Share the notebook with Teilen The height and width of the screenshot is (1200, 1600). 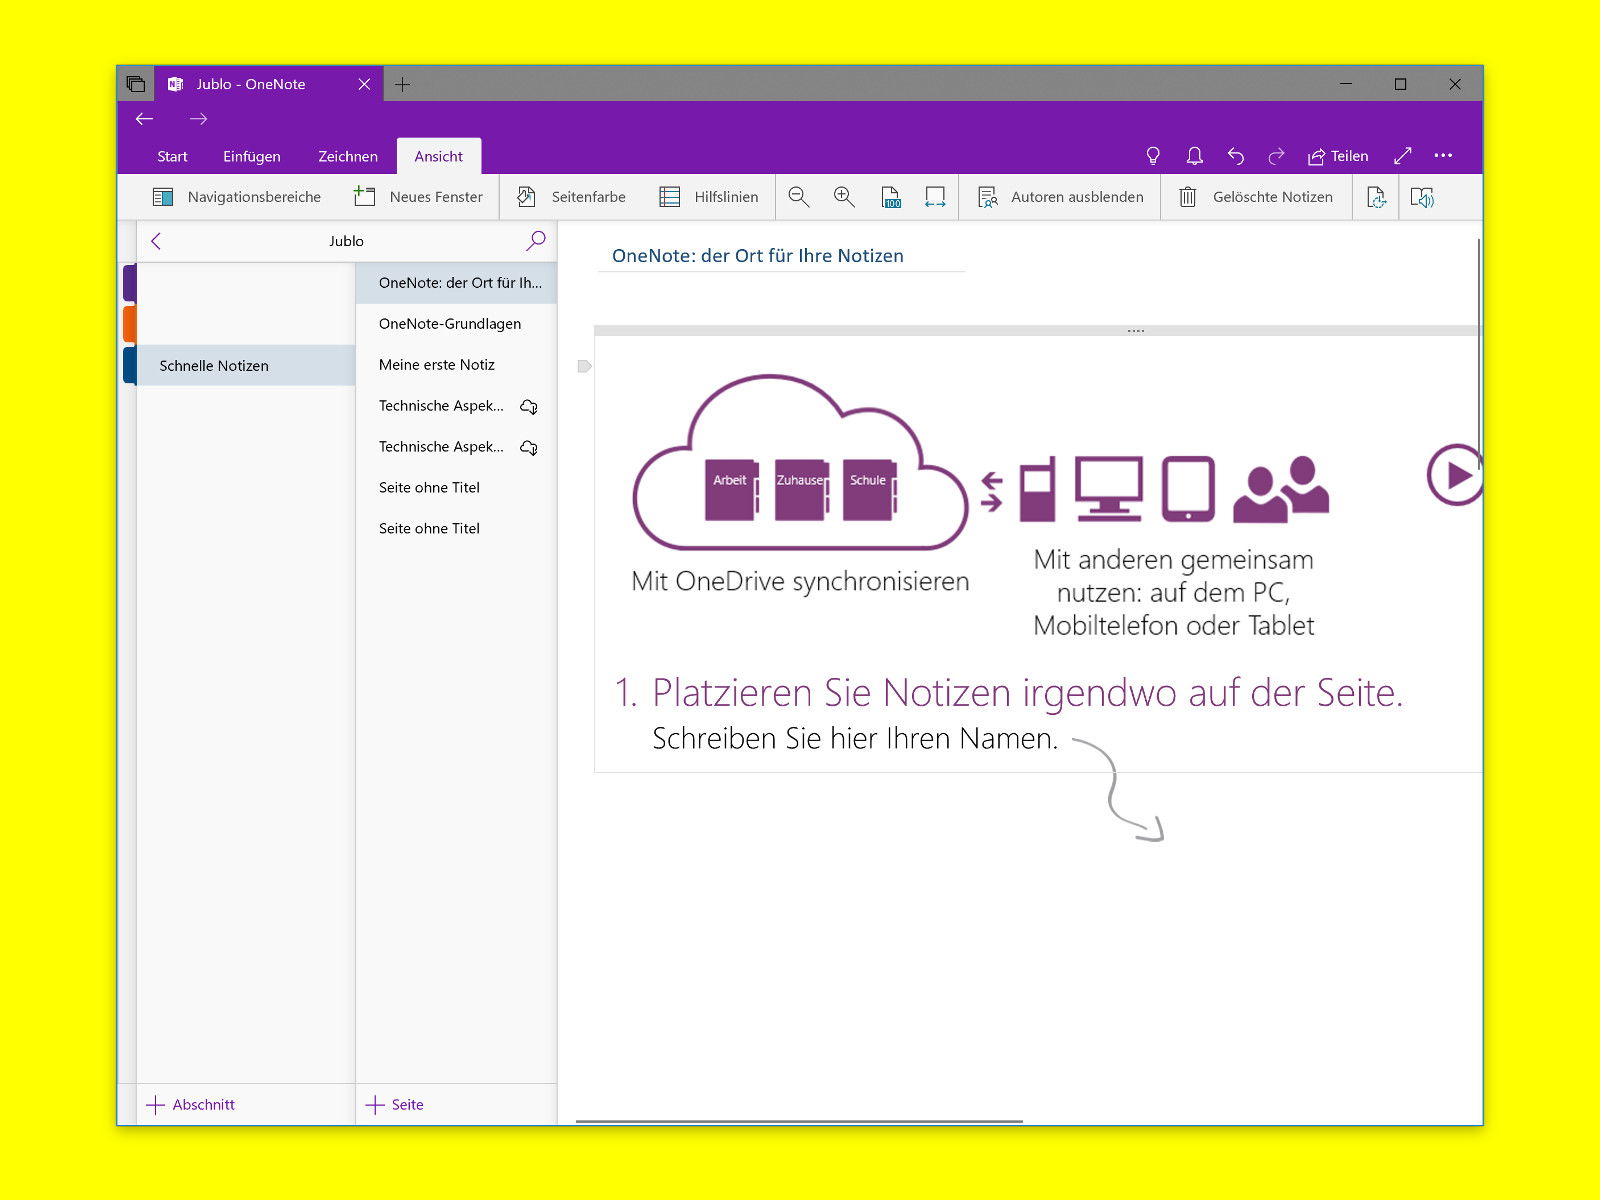(x=1338, y=156)
